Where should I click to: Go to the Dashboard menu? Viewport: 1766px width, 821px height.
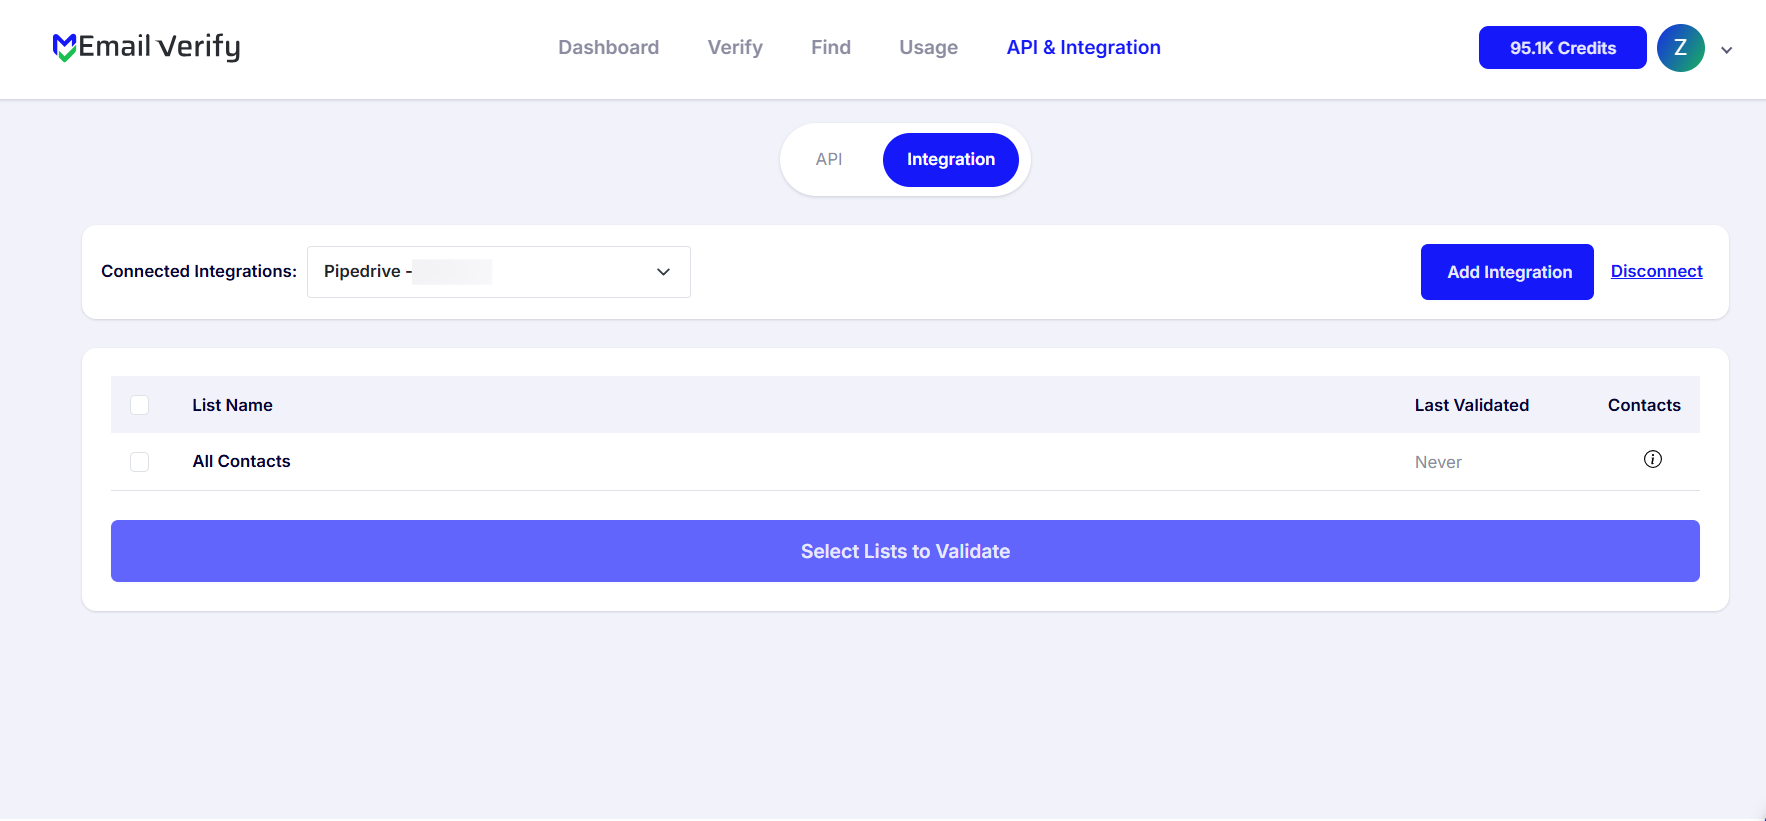(608, 47)
